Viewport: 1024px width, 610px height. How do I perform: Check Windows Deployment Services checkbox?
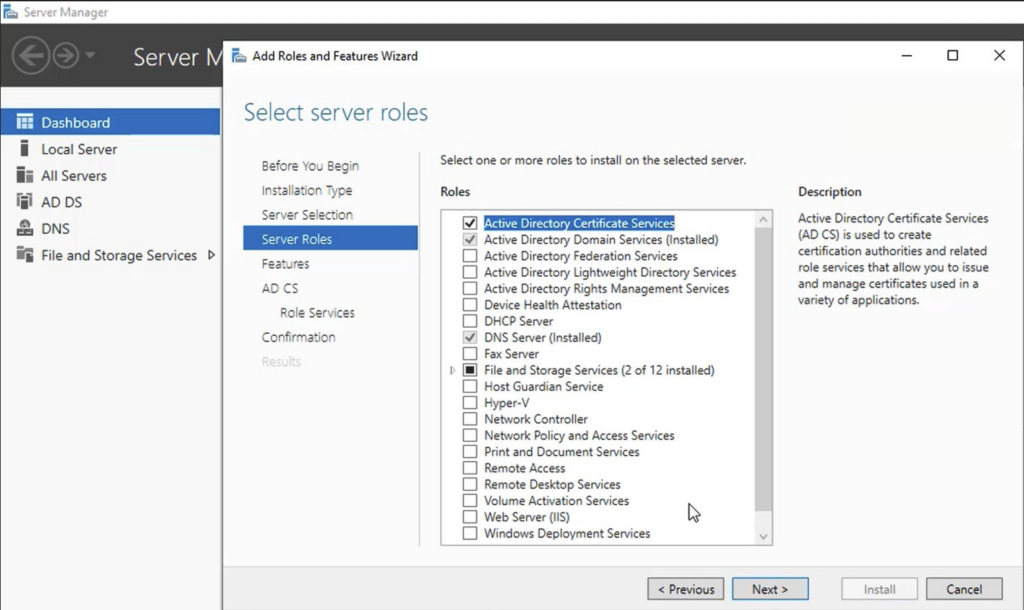(470, 533)
